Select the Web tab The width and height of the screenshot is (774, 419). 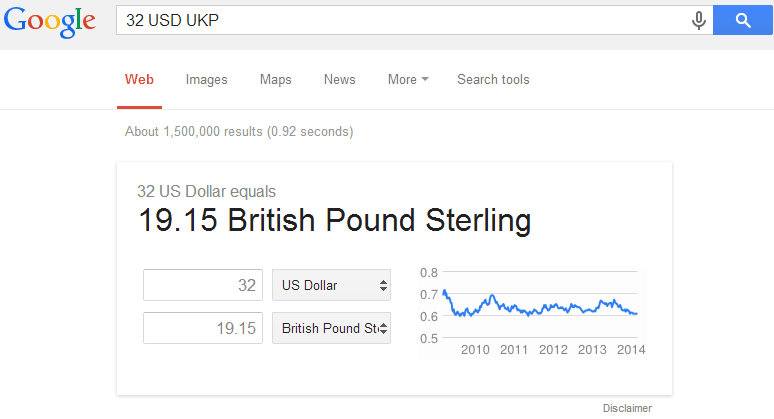click(x=139, y=79)
